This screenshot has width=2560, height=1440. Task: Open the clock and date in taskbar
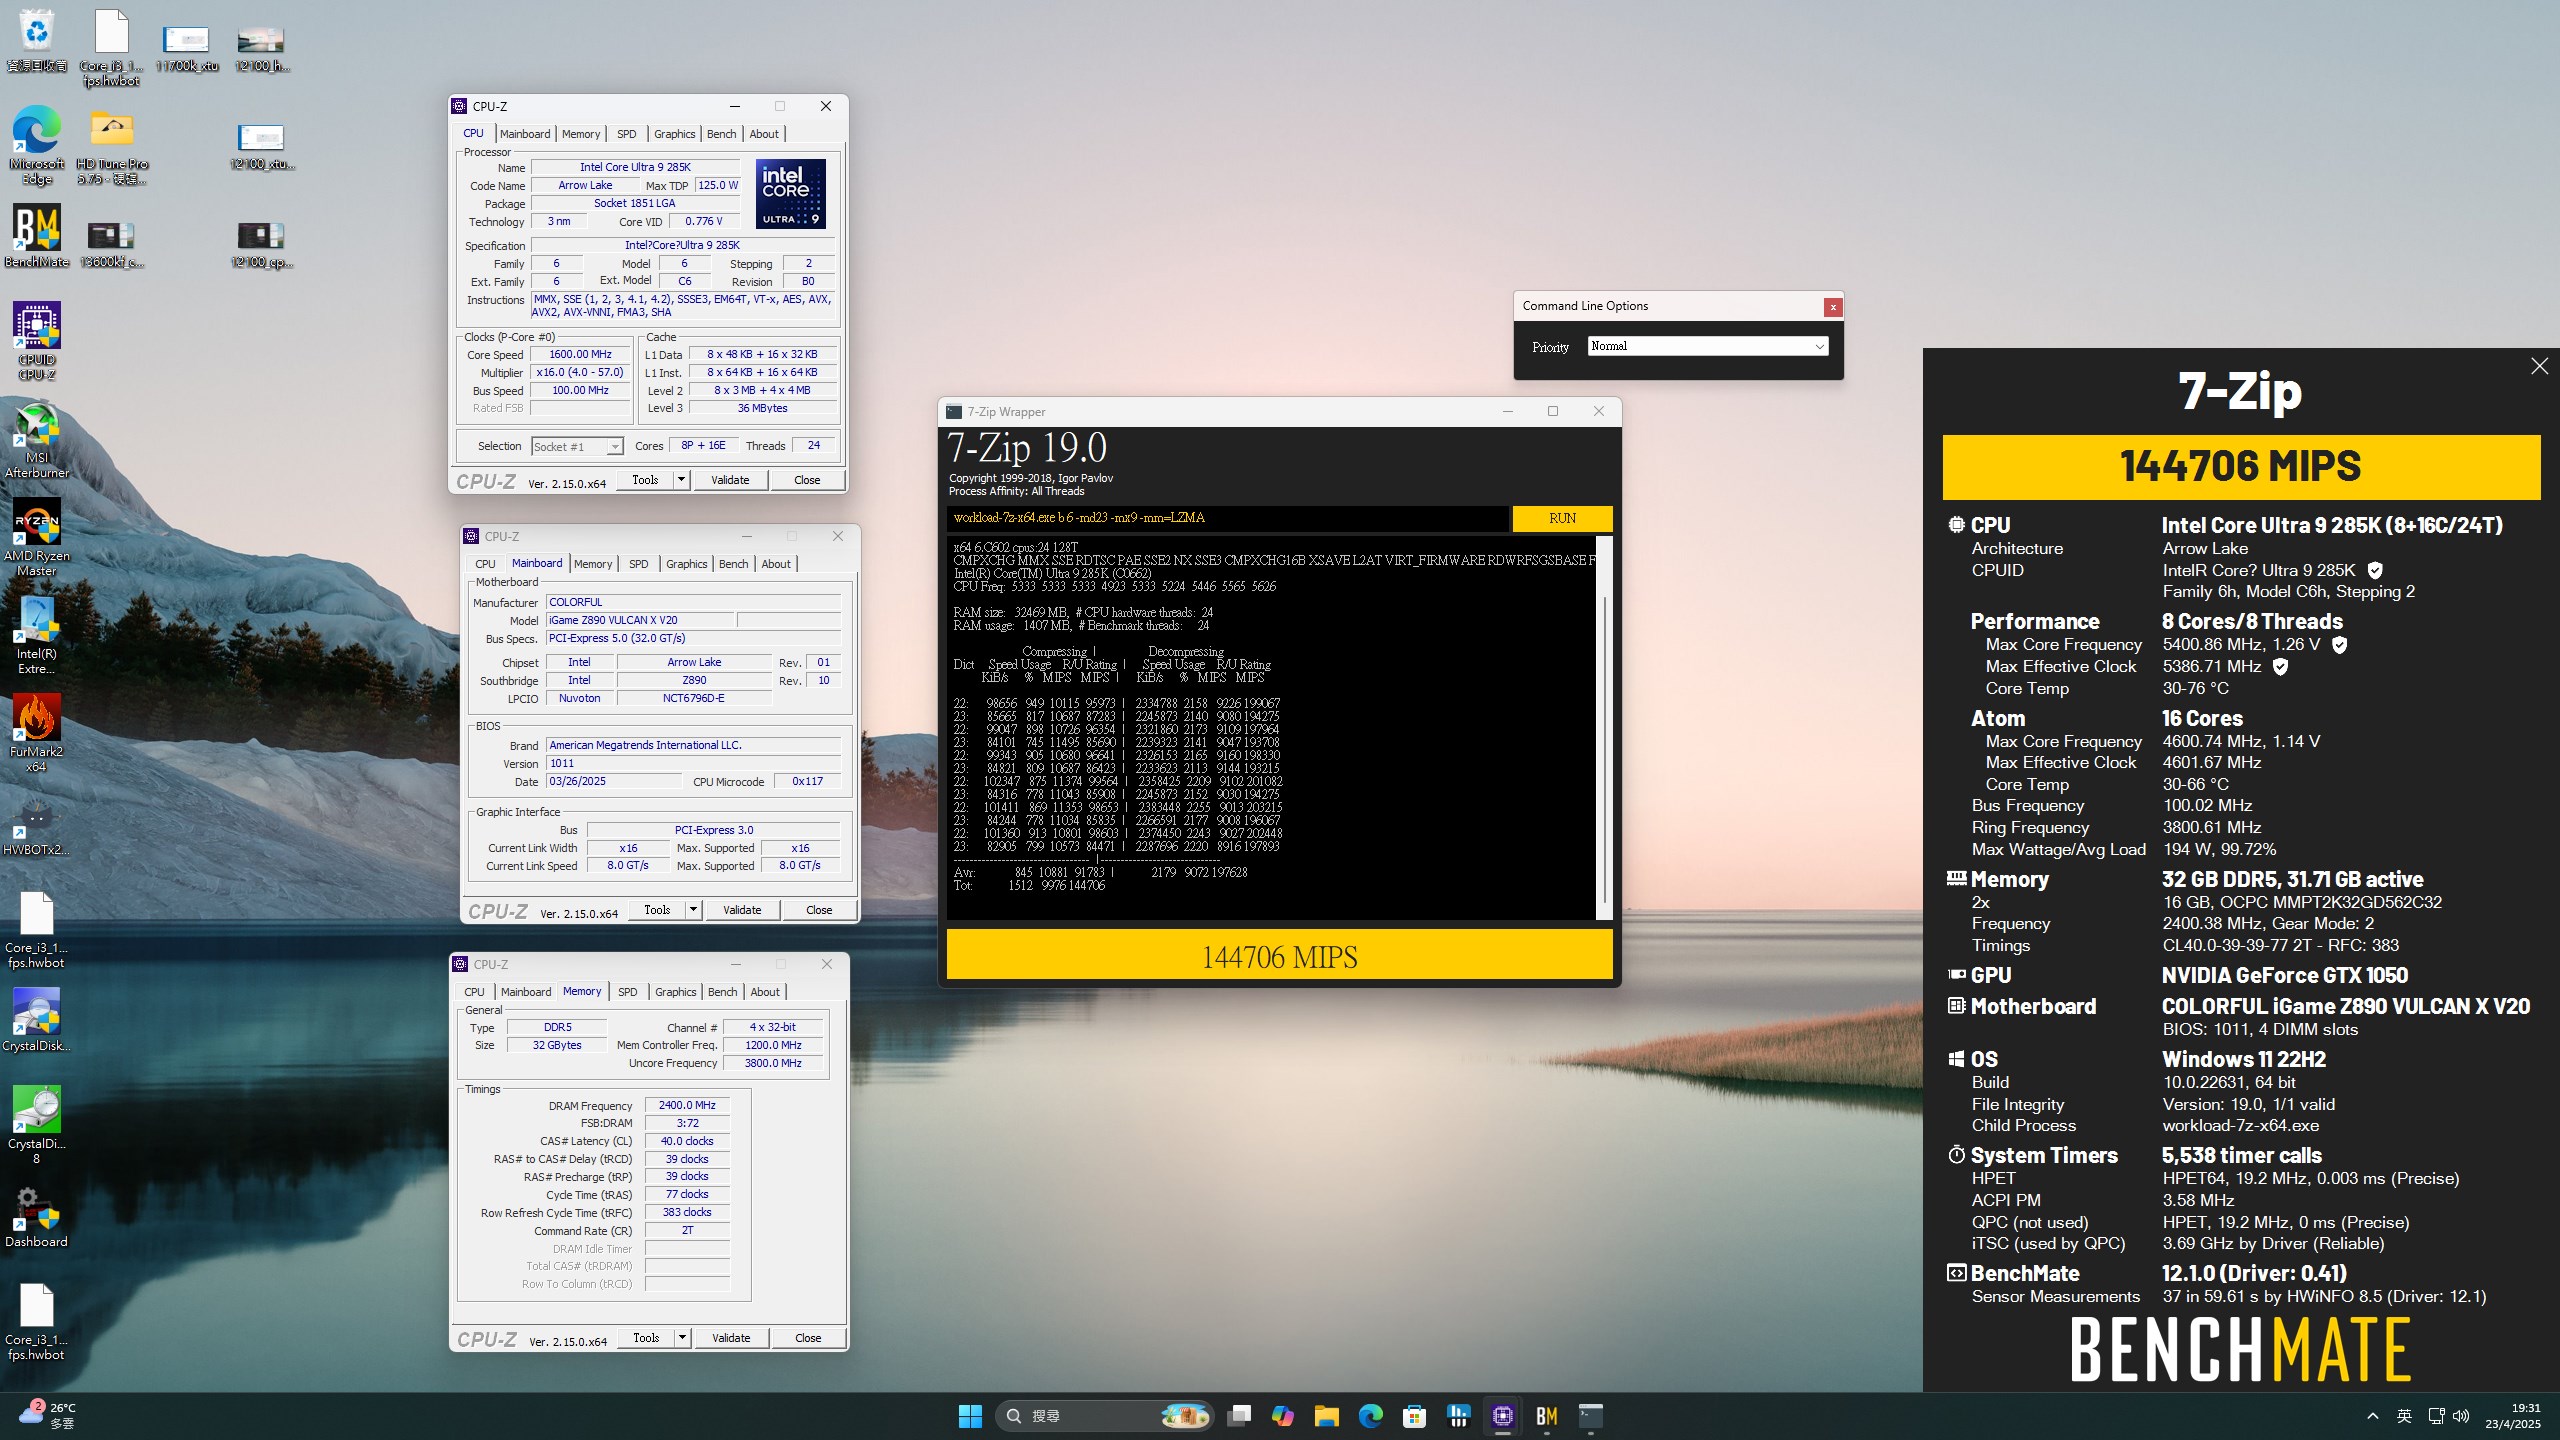point(2512,1416)
